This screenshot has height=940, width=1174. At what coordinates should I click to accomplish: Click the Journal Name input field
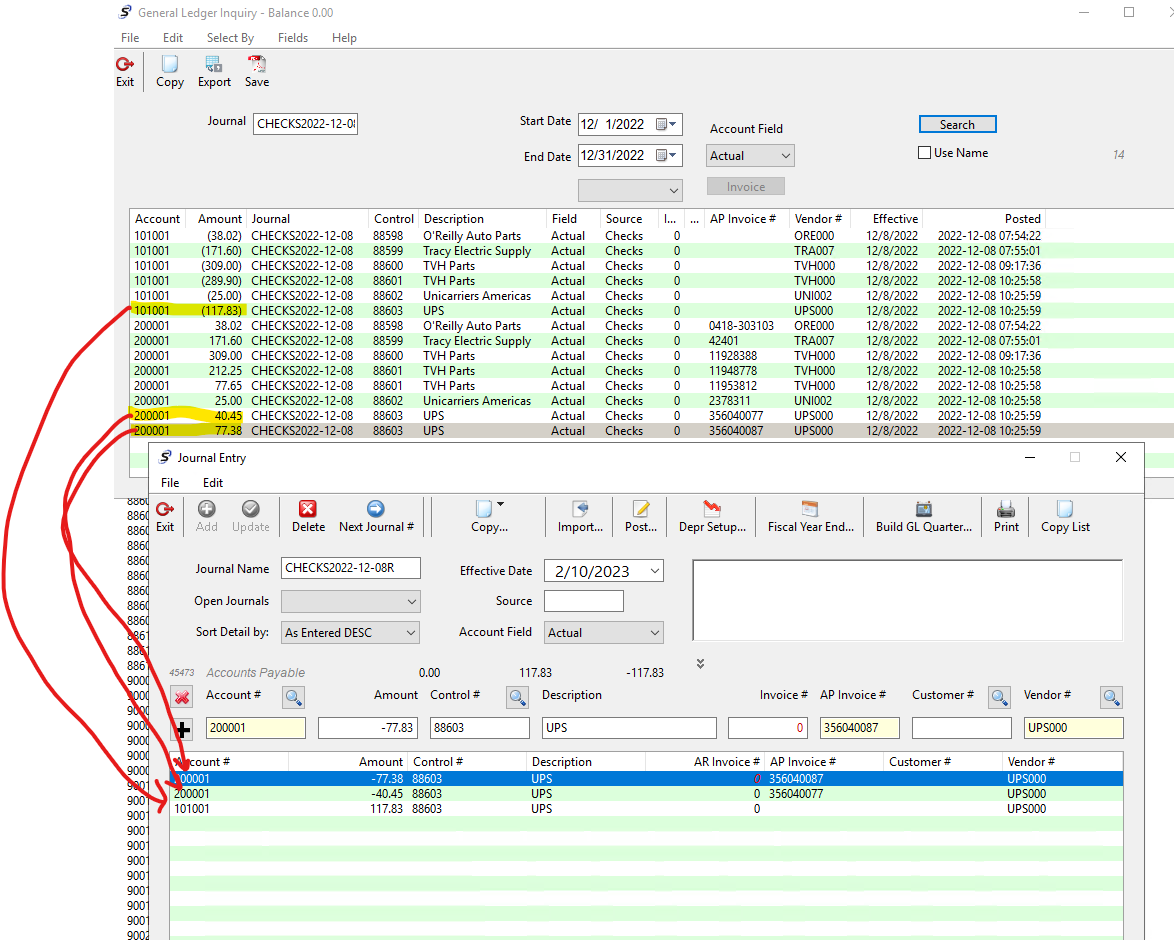coord(350,568)
